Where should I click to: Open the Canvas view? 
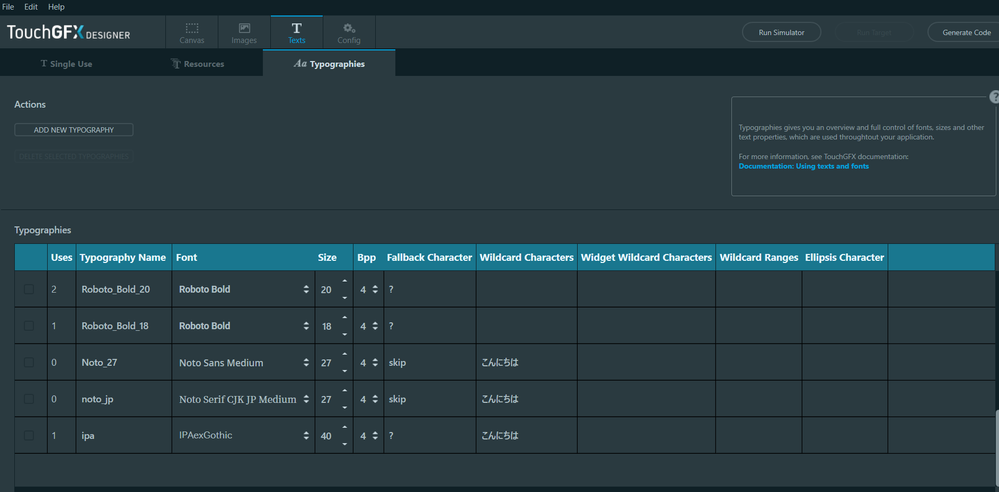(192, 33)
